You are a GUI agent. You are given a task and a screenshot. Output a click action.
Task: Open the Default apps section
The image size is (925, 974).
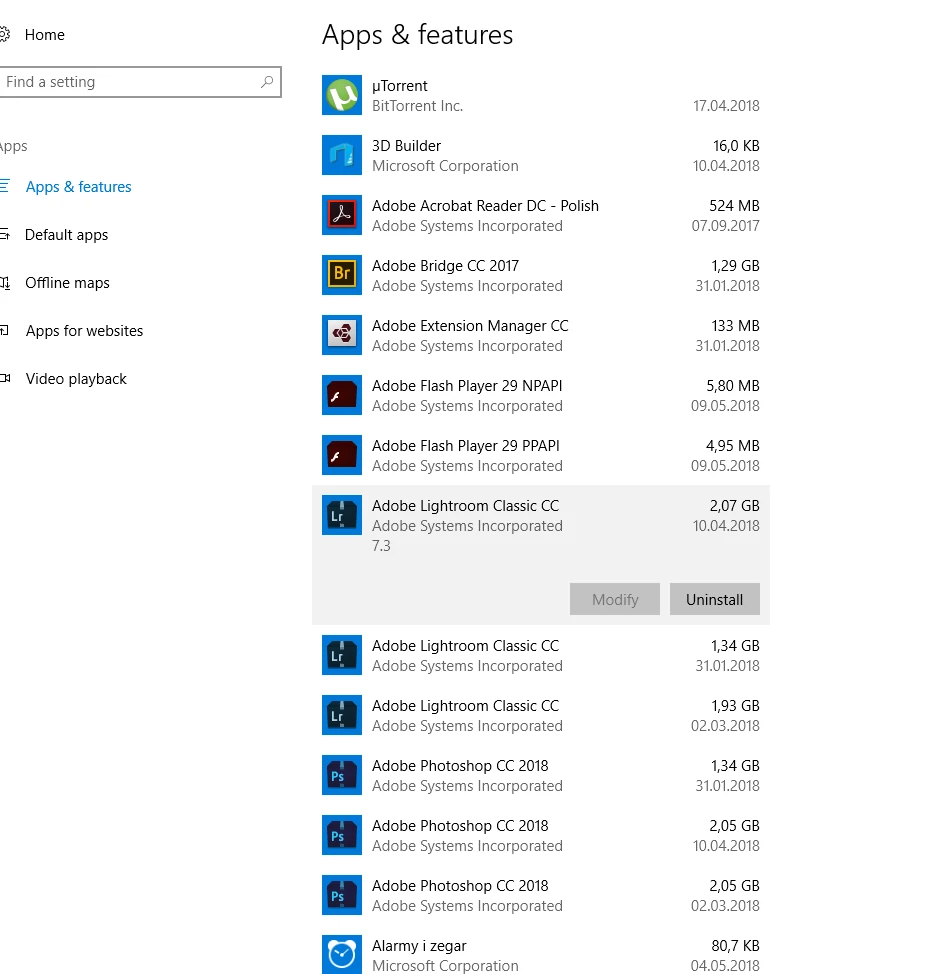[66, 235]
